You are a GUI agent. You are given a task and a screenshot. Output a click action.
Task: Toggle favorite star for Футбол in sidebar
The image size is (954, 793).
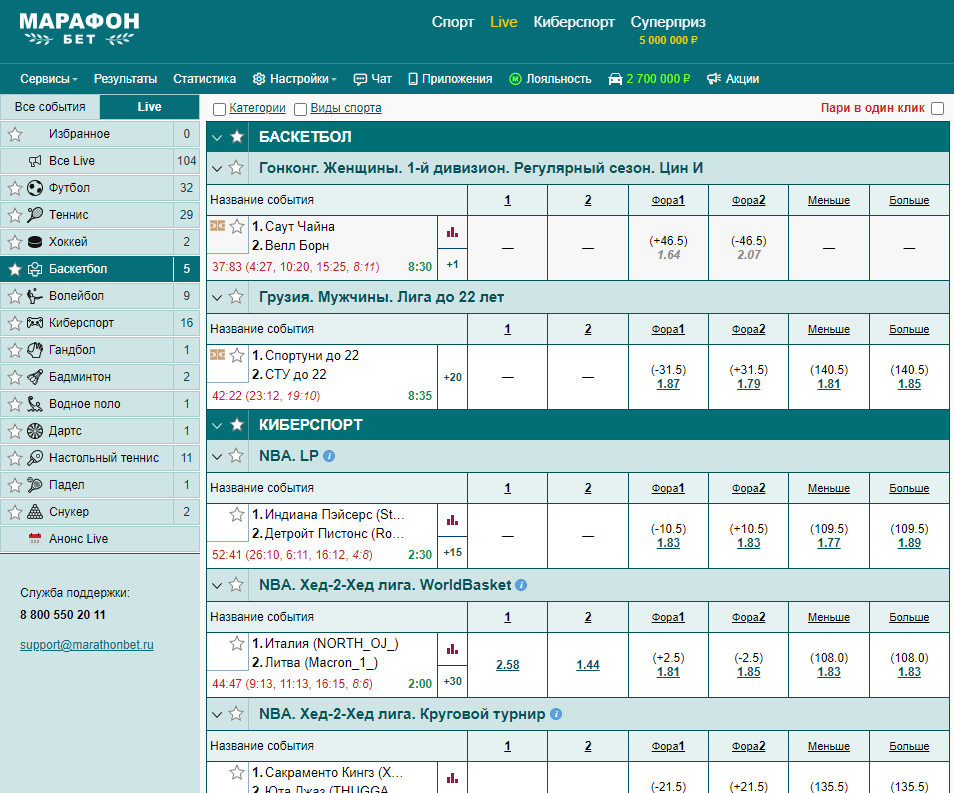tap(15, 188)
